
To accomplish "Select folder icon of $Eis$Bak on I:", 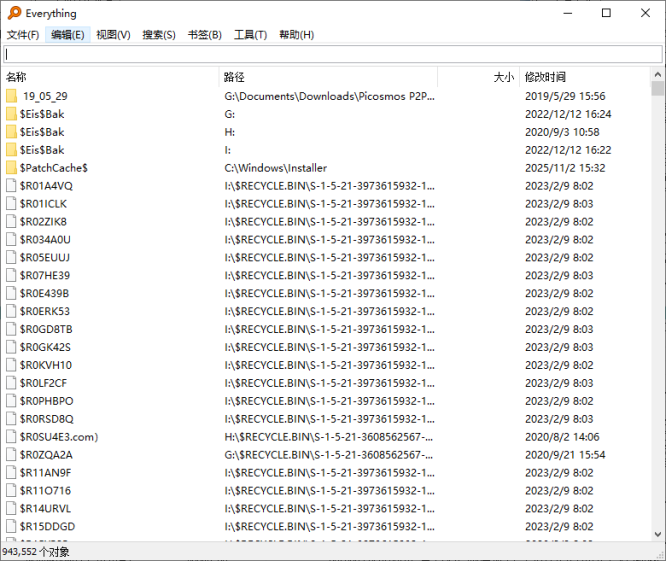I will pyautogui.click(x=11, y=150).
